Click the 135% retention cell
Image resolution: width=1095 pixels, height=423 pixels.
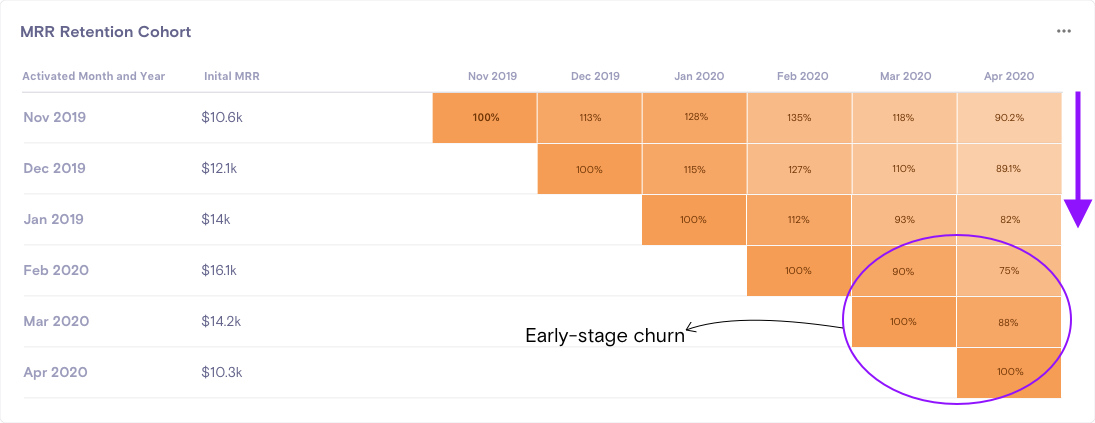click(799, 117)
